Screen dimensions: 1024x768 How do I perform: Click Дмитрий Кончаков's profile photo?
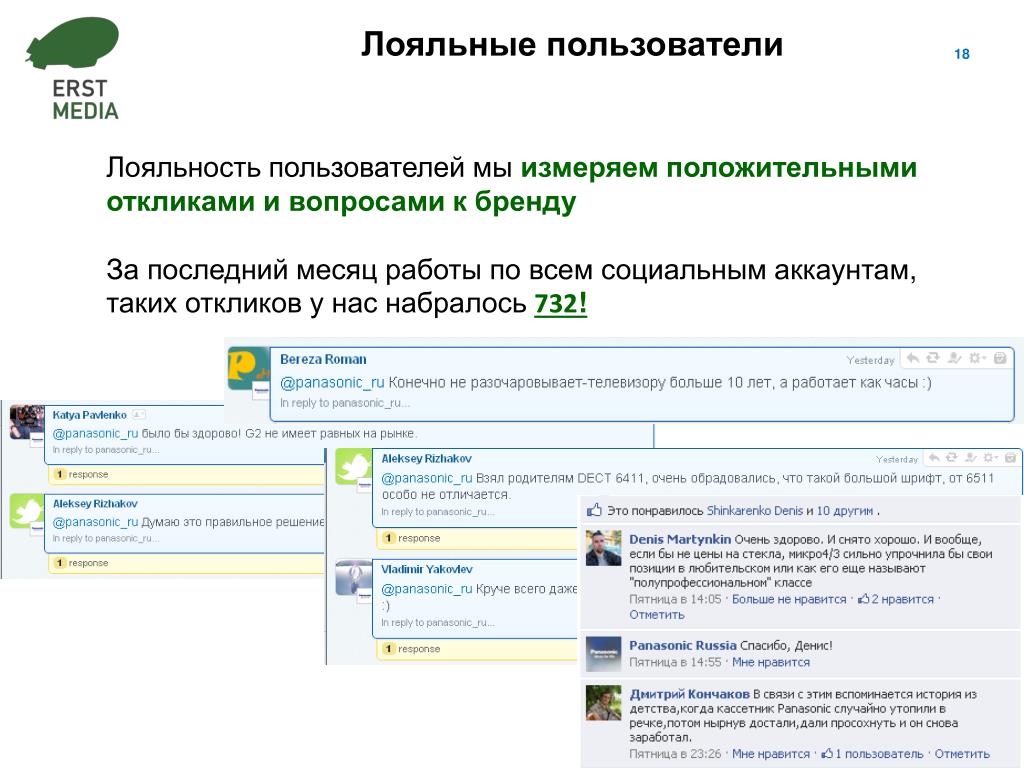603,703
